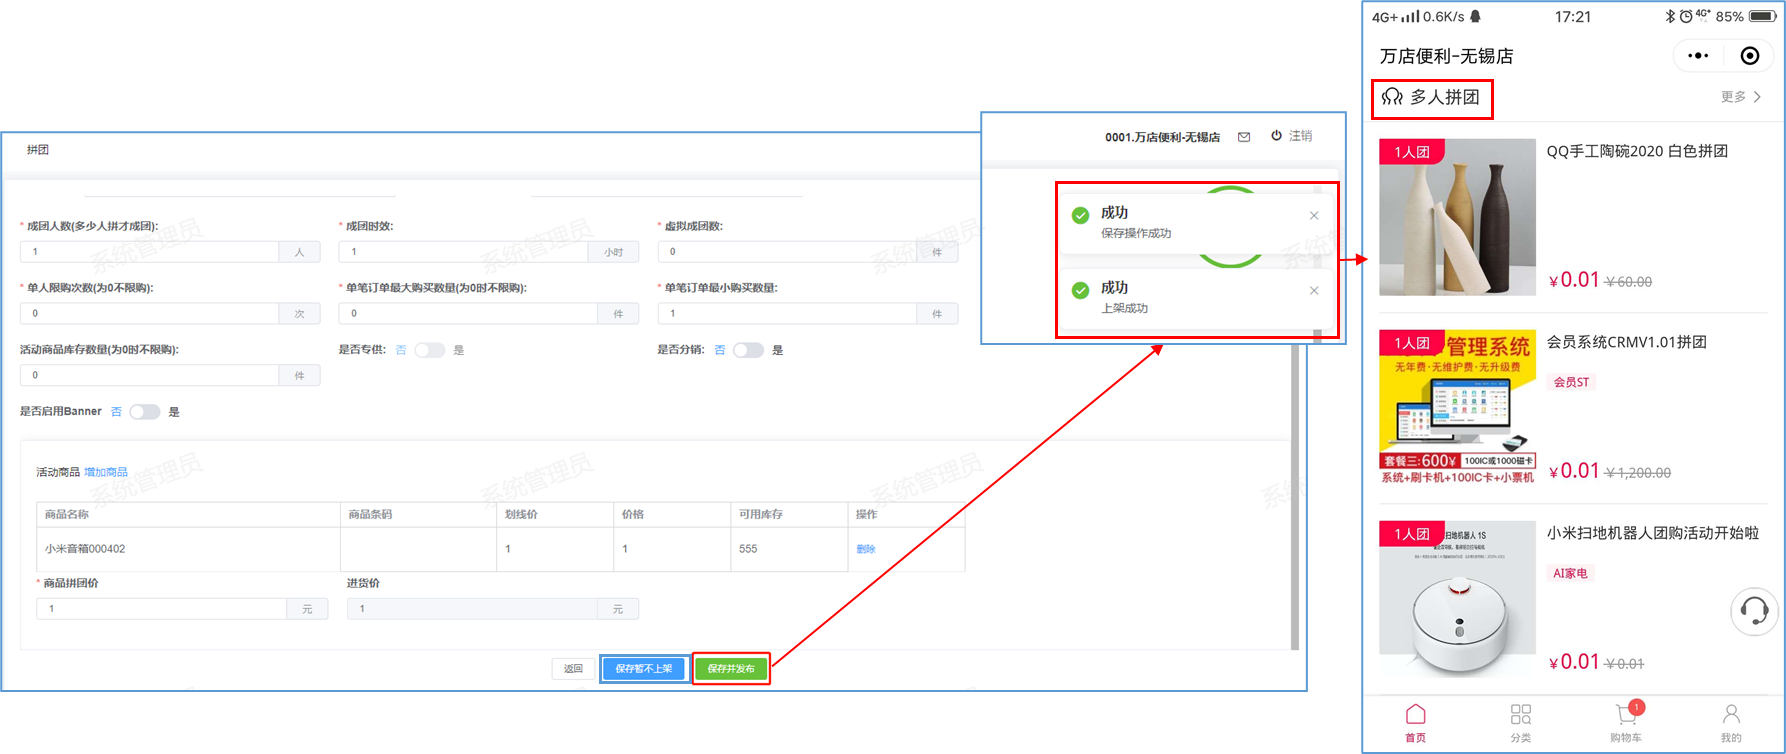Tap the 会员ST tag

pos(1571,382)
